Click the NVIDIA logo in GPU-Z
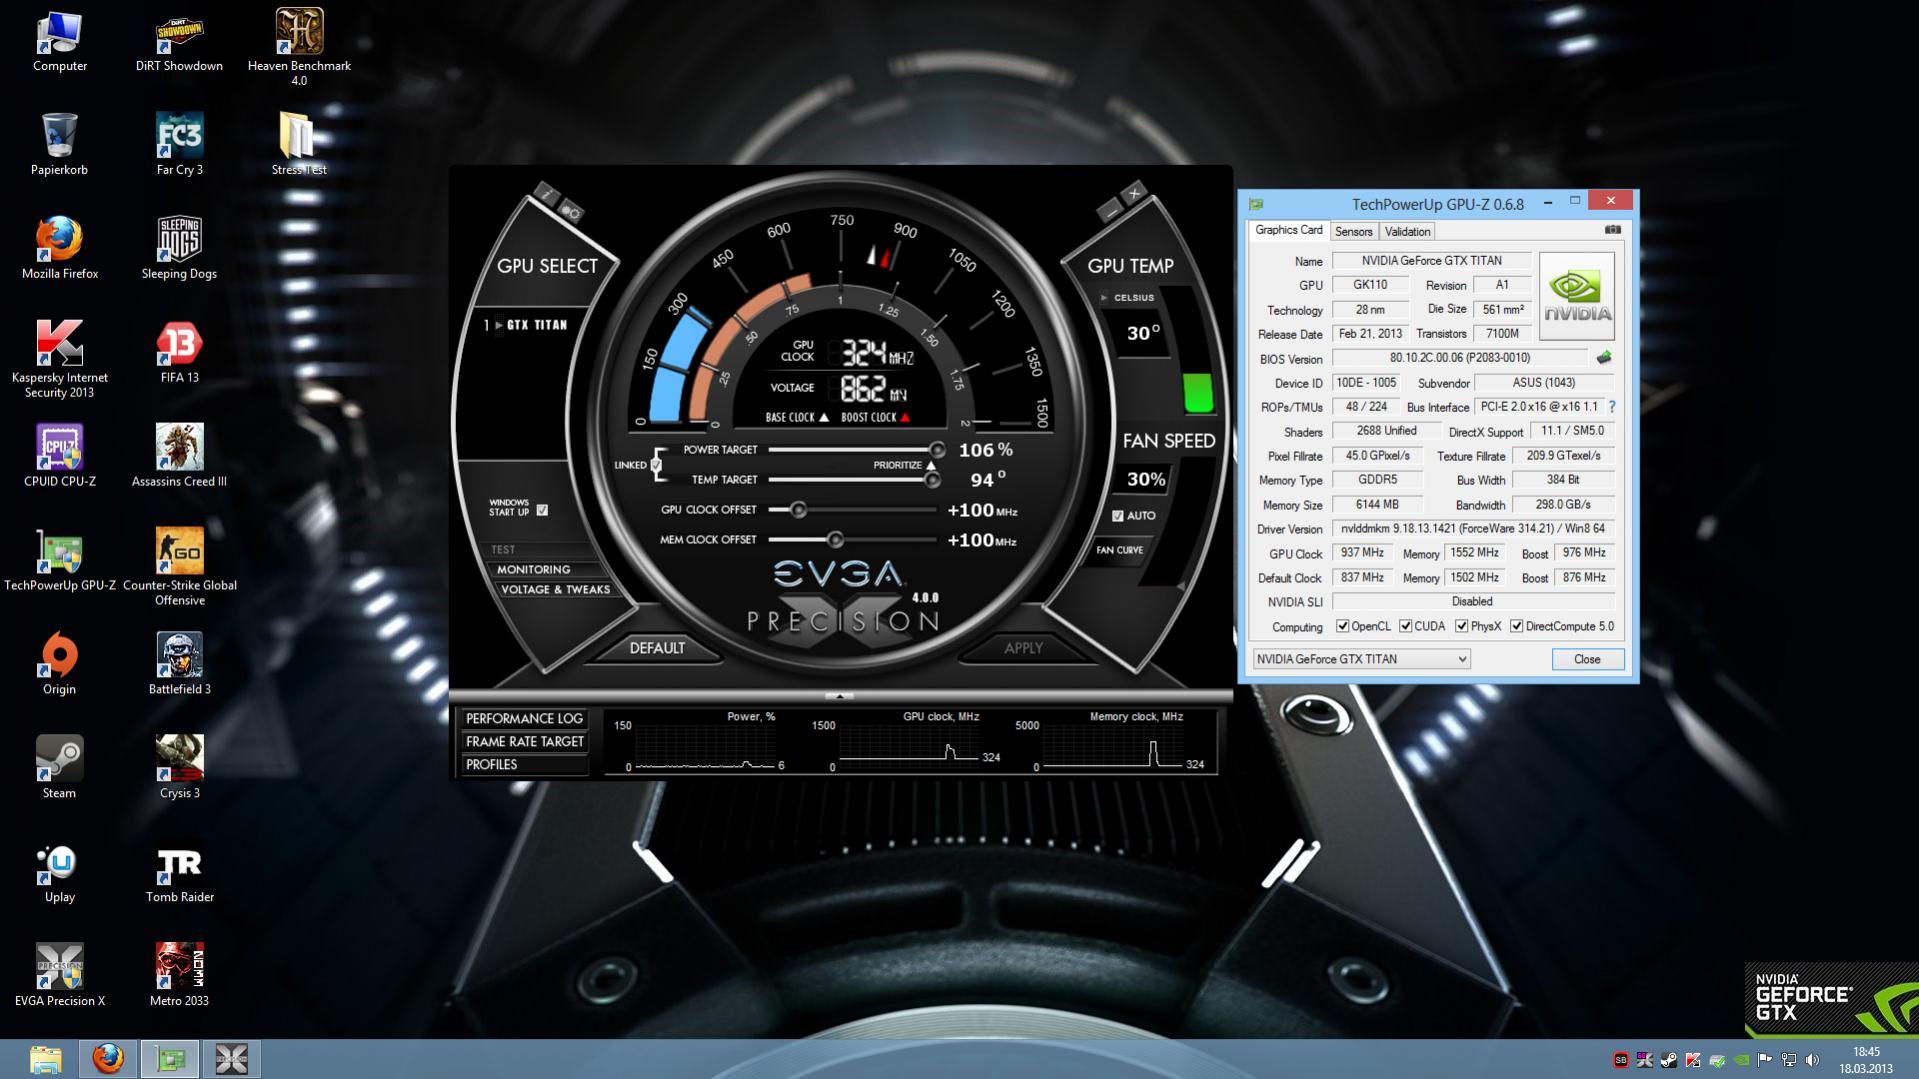This screenshot has height=1079, width=1919. 1577,297
